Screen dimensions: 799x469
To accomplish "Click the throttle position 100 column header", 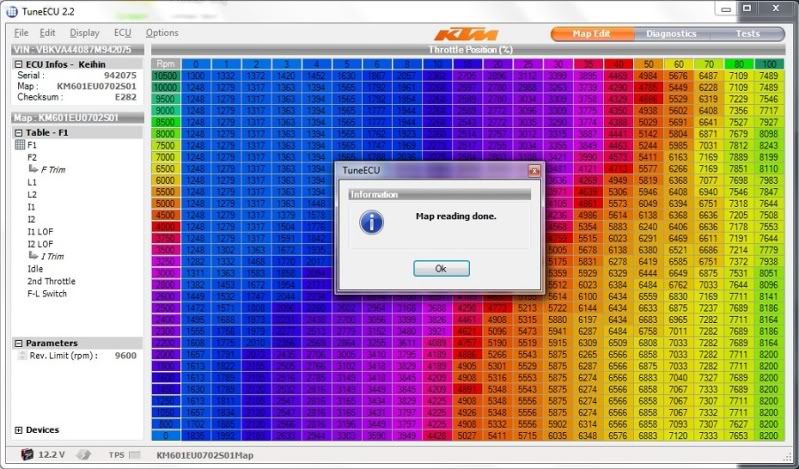I will click(x=768, y=64).
